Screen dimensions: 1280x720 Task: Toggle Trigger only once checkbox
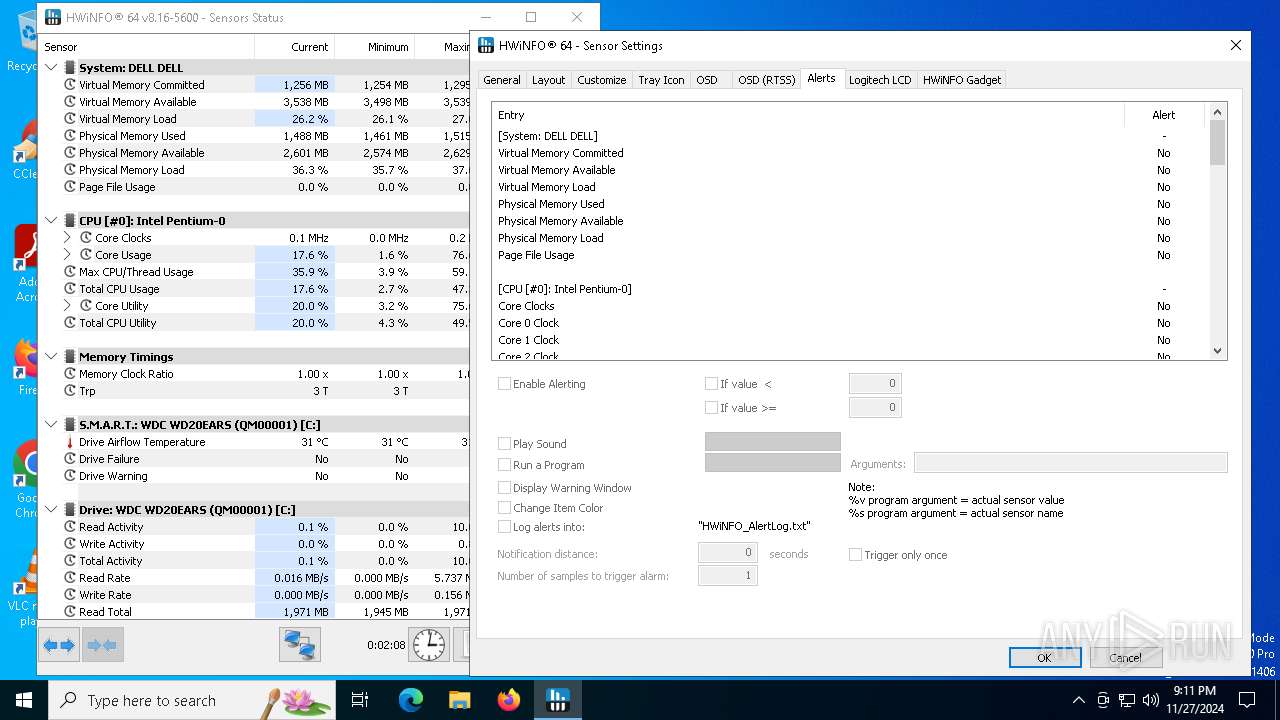pyautogui.click(x=855, y=555)
